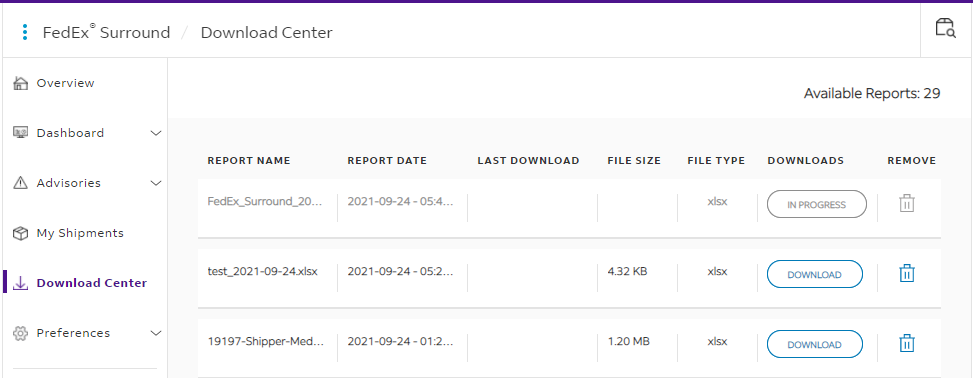Screen dimensions: 973x378
Task: Click the Overview home icon
Action: tap(20, 83)
